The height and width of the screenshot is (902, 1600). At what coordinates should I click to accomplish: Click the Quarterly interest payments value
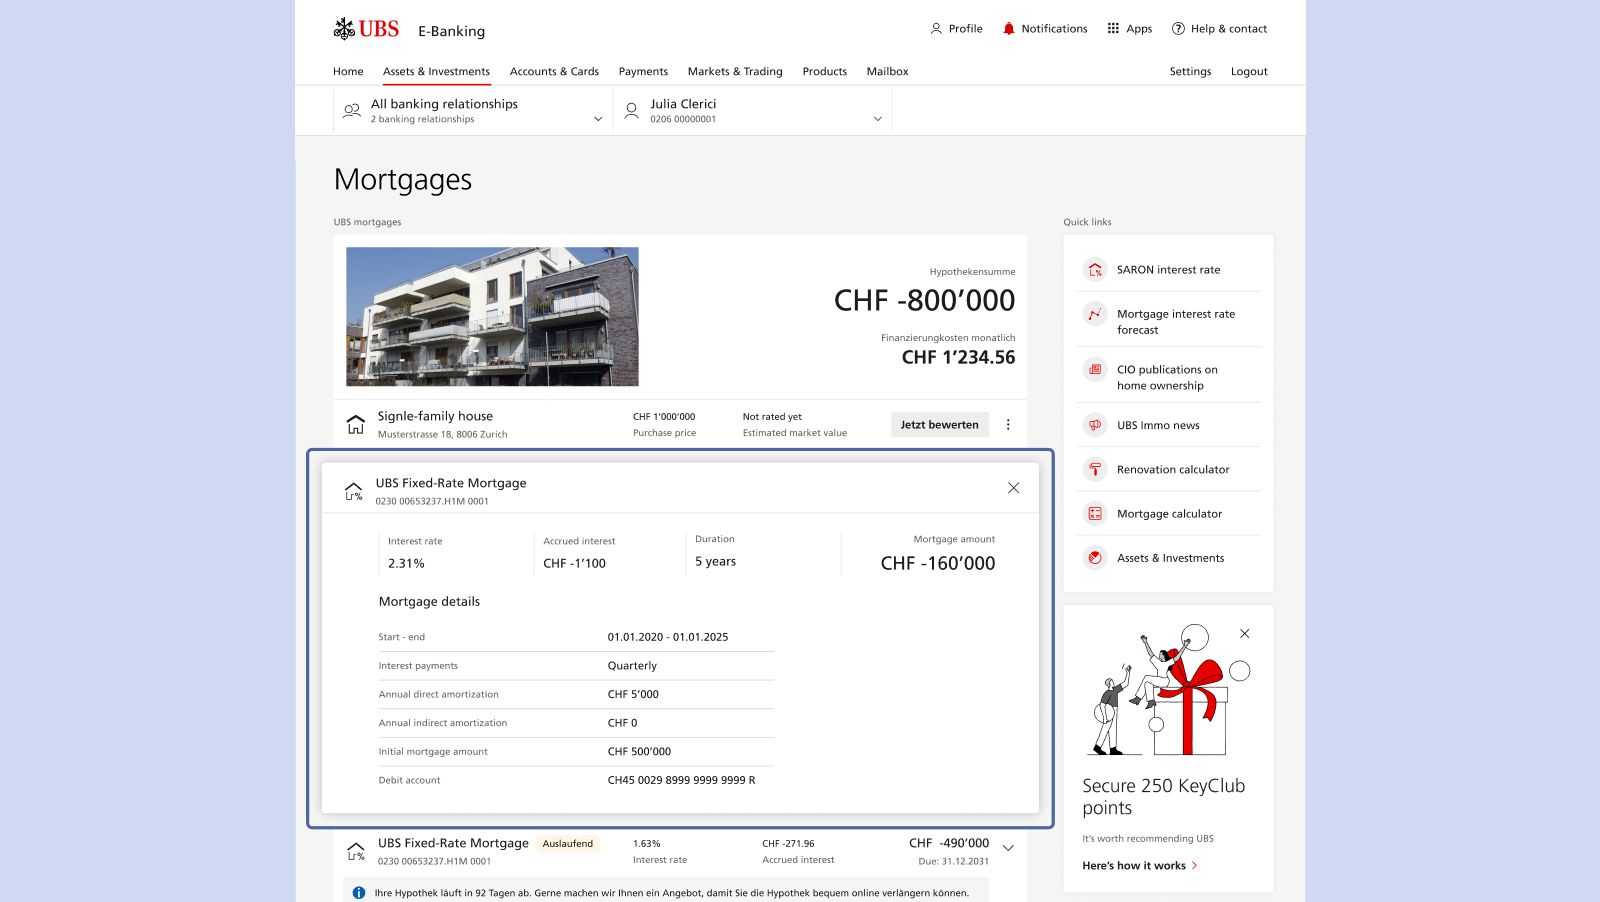tap(632, 666)
